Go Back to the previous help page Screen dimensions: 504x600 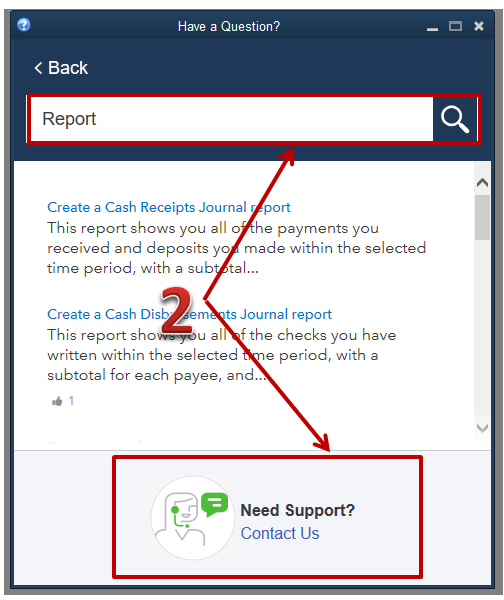point(61,68)
